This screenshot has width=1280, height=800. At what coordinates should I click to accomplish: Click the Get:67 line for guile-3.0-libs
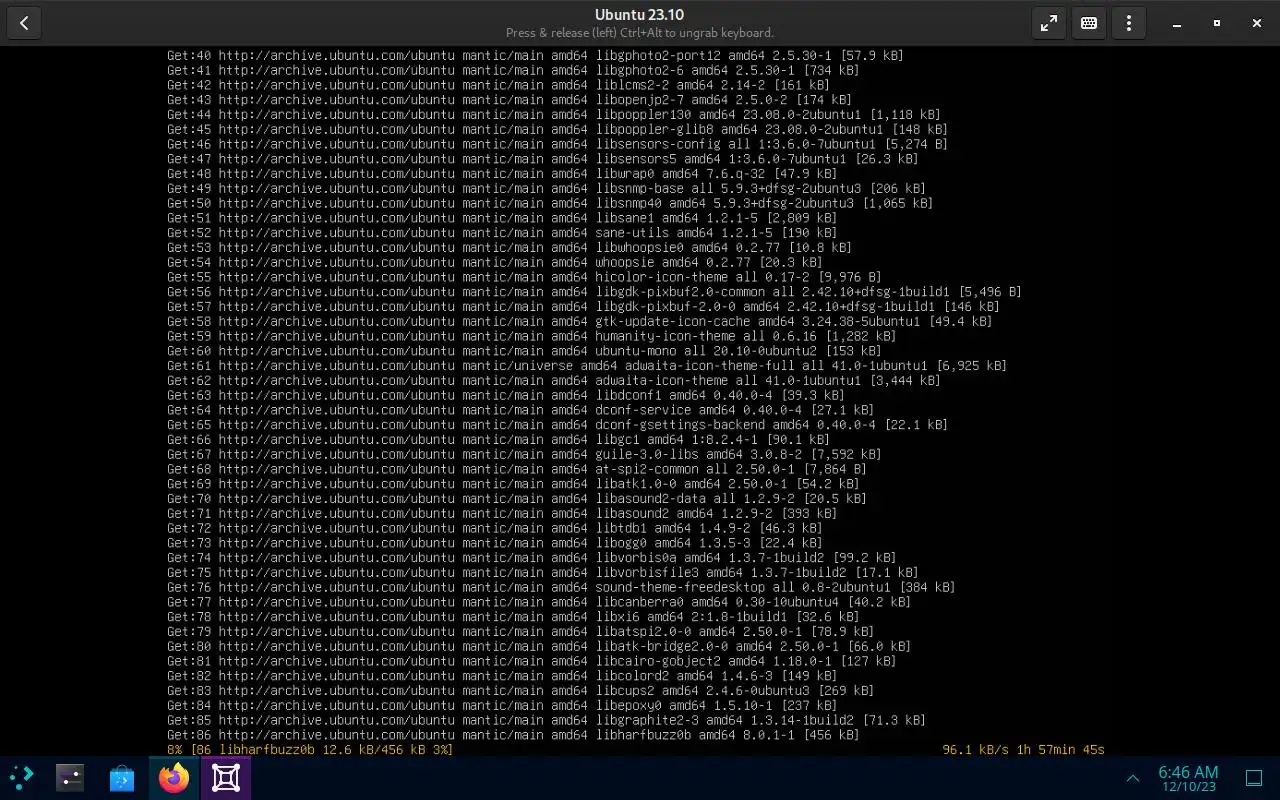point(524,454)
